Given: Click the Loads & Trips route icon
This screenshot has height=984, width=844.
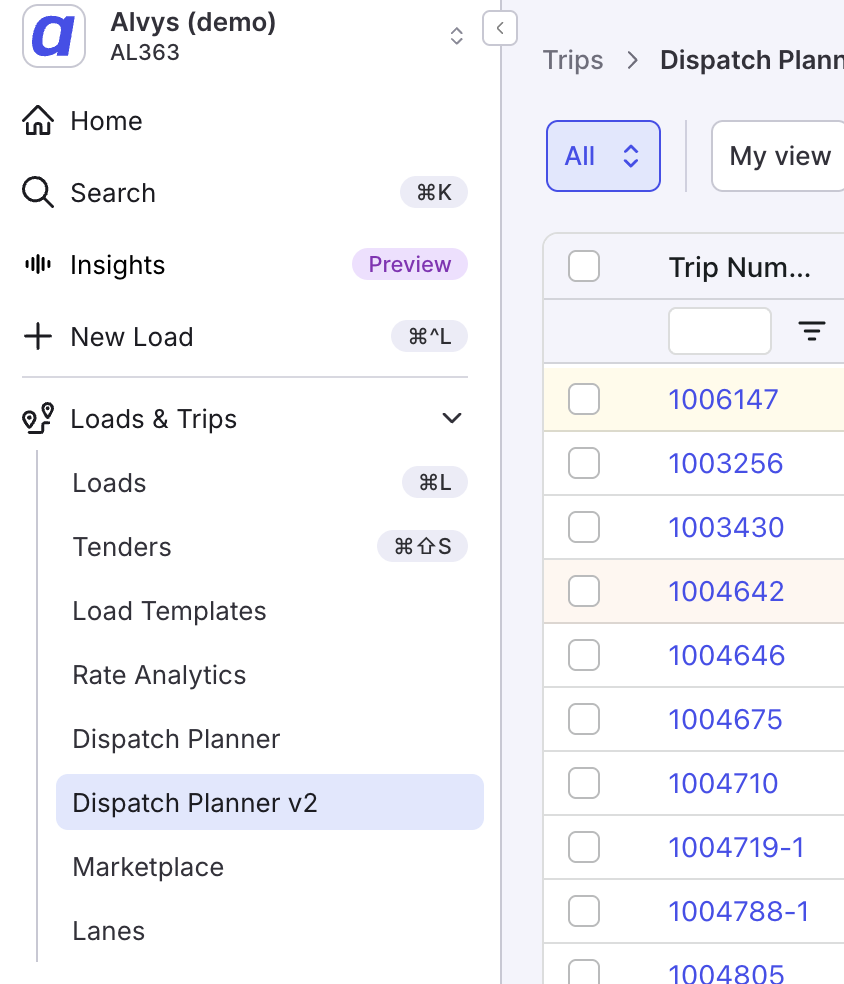Looking at the screenshot, I should pyautogui.click(x=38, y=419).
